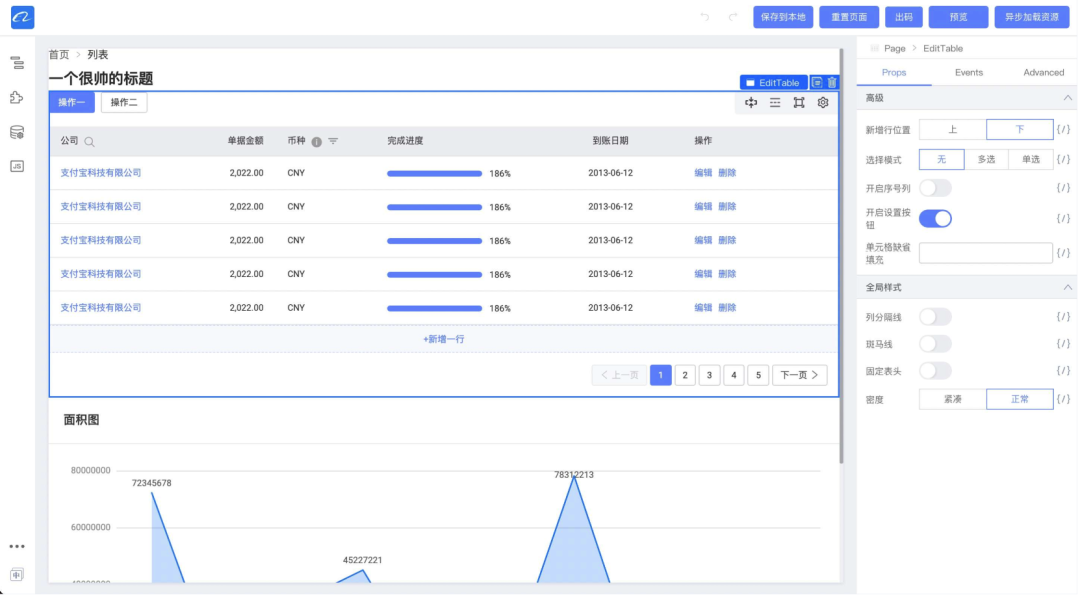The height and width of the screenshot is (606, 1080).
Task: Click the Page breadcrumb in props panel
Action: (x=895, y=48)
